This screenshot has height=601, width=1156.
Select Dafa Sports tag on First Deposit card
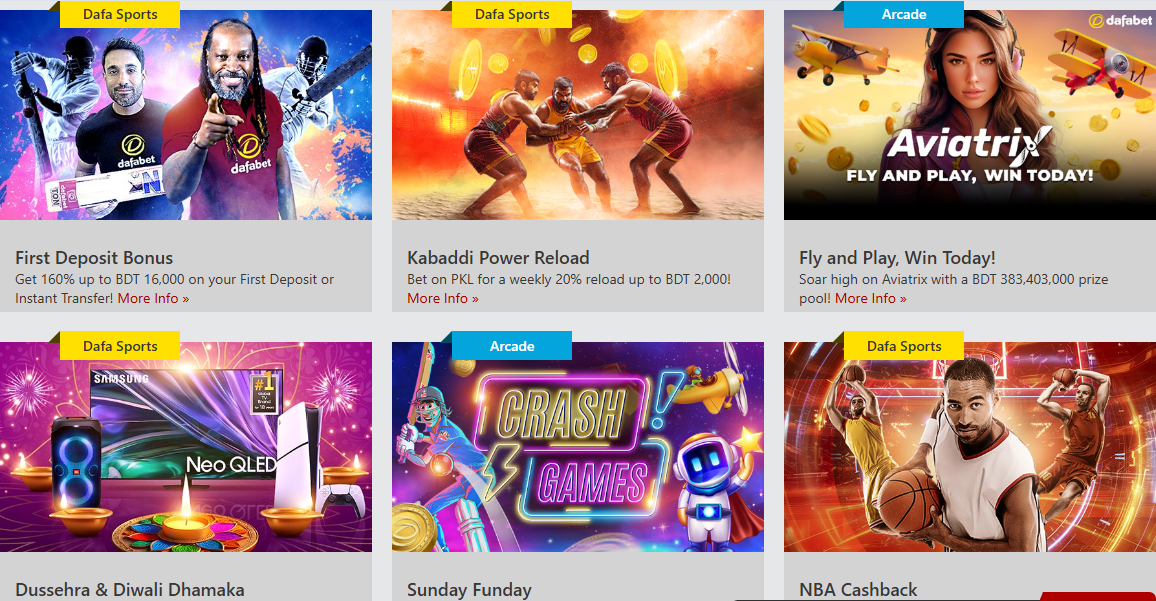pos(120,15)
